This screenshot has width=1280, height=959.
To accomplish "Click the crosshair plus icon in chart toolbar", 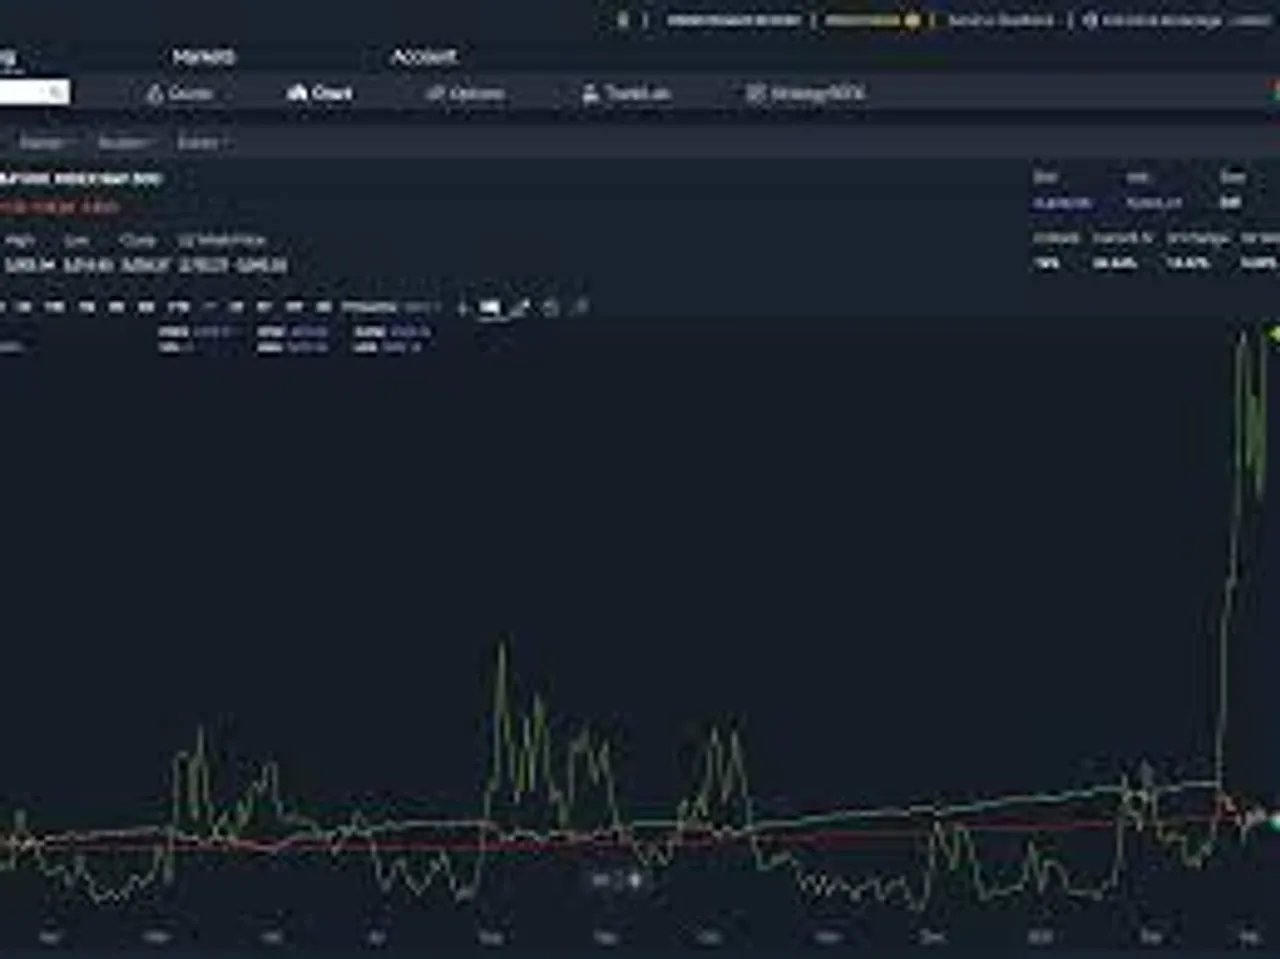I will pos(462,307).
